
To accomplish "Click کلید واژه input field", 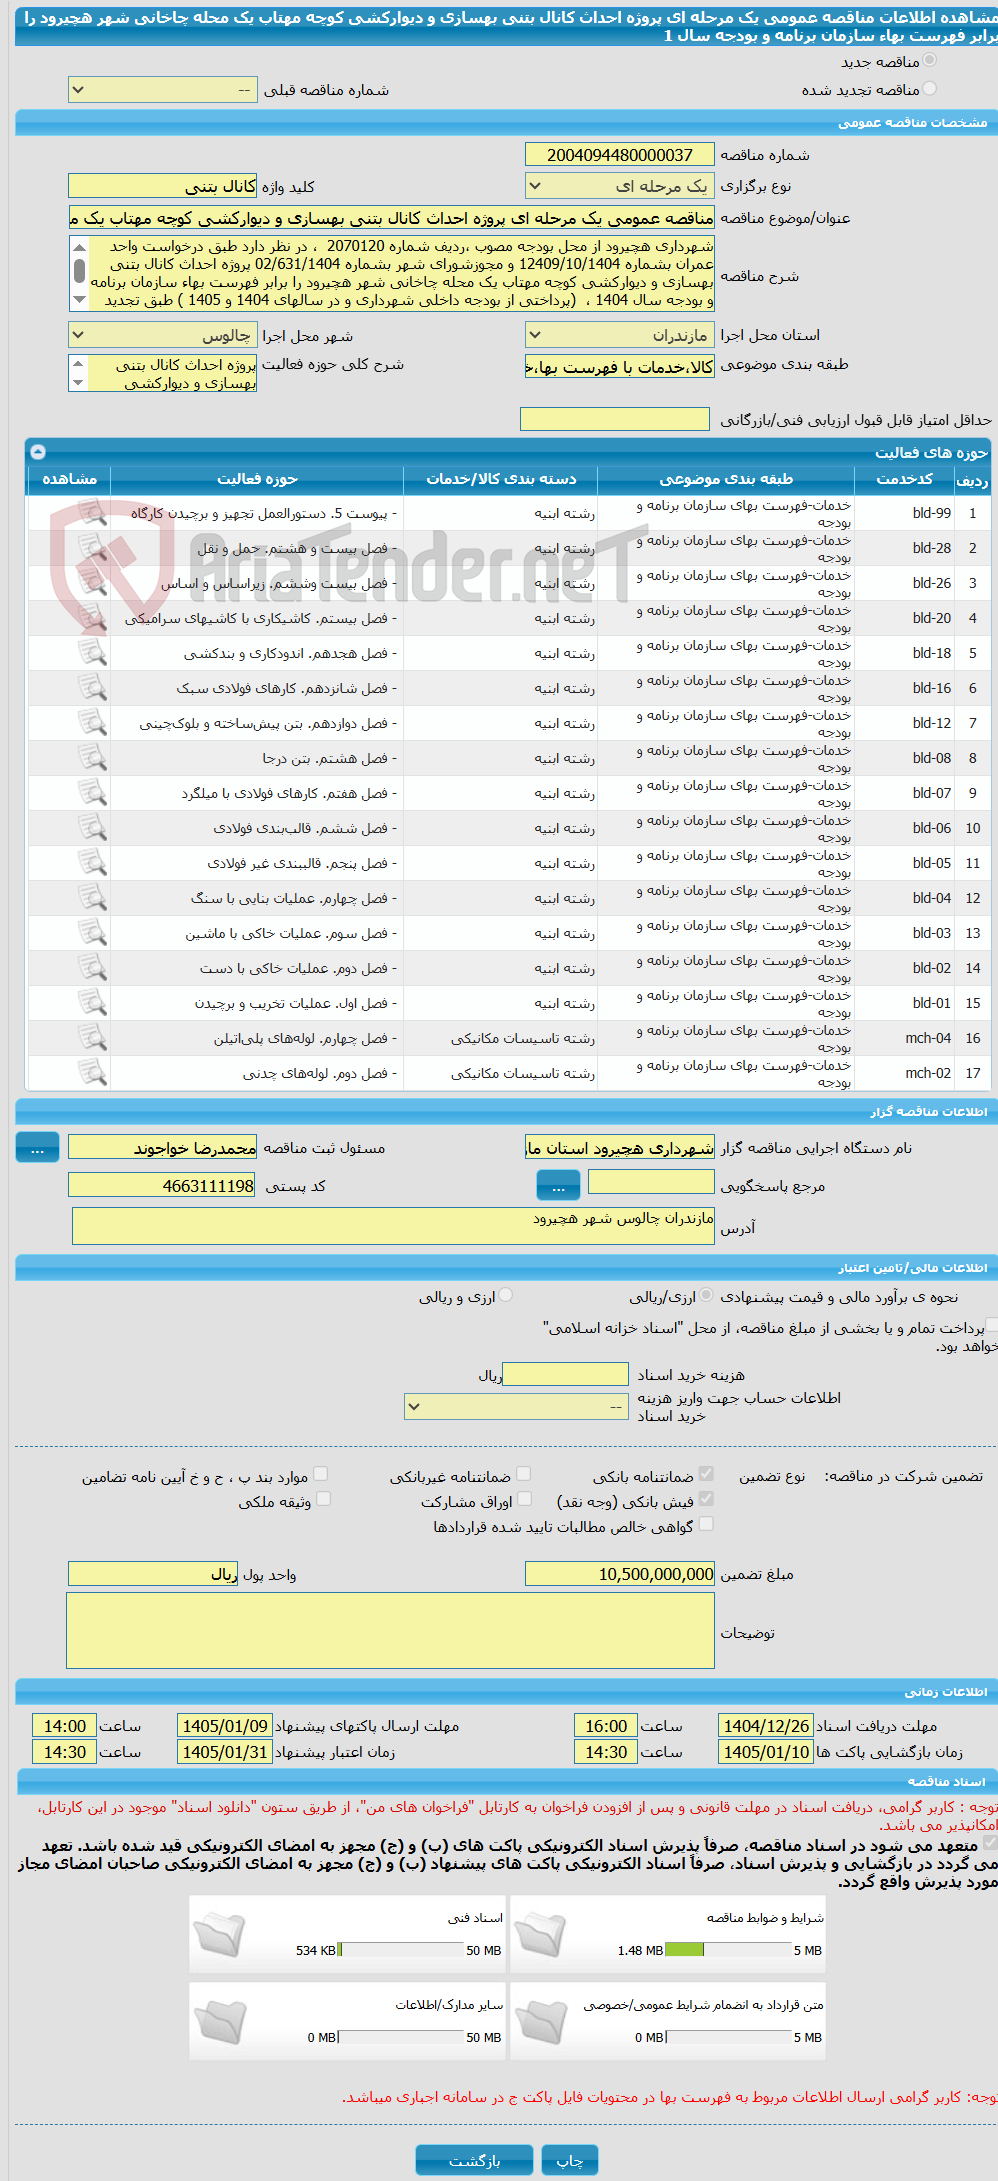I will (x=163, y=186).
